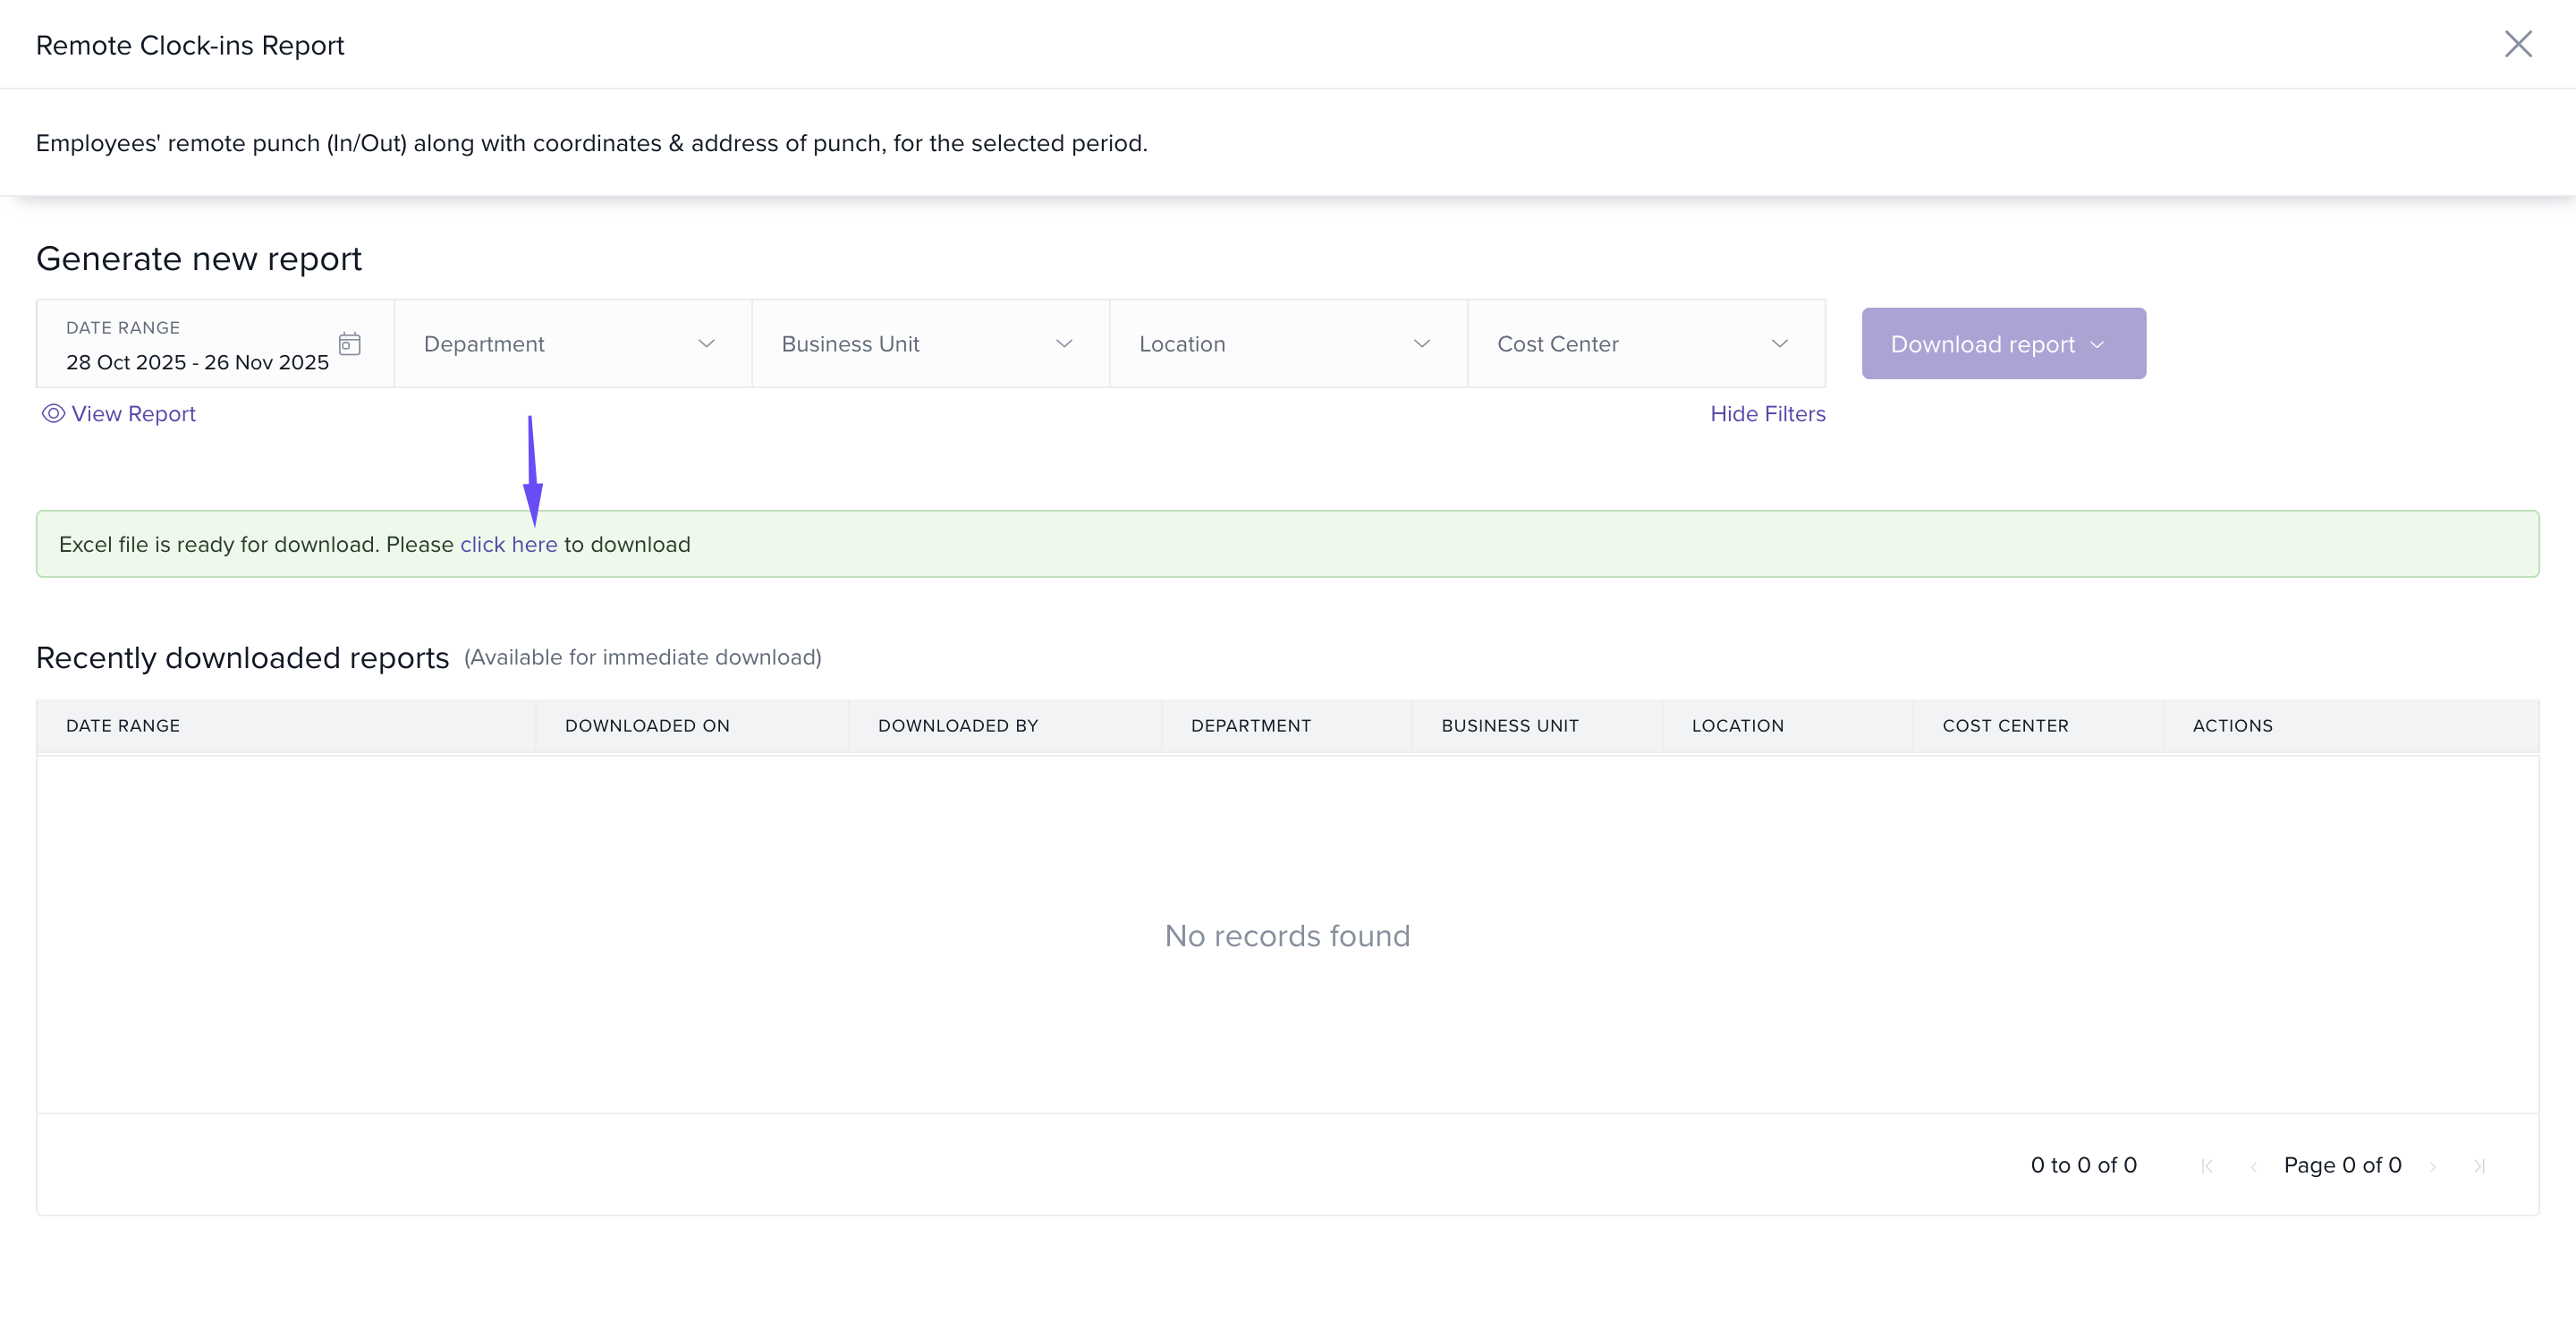Screen dimensions: 2576x1321
Task: Click the View Report link
Action: click(x=133, y=414)
